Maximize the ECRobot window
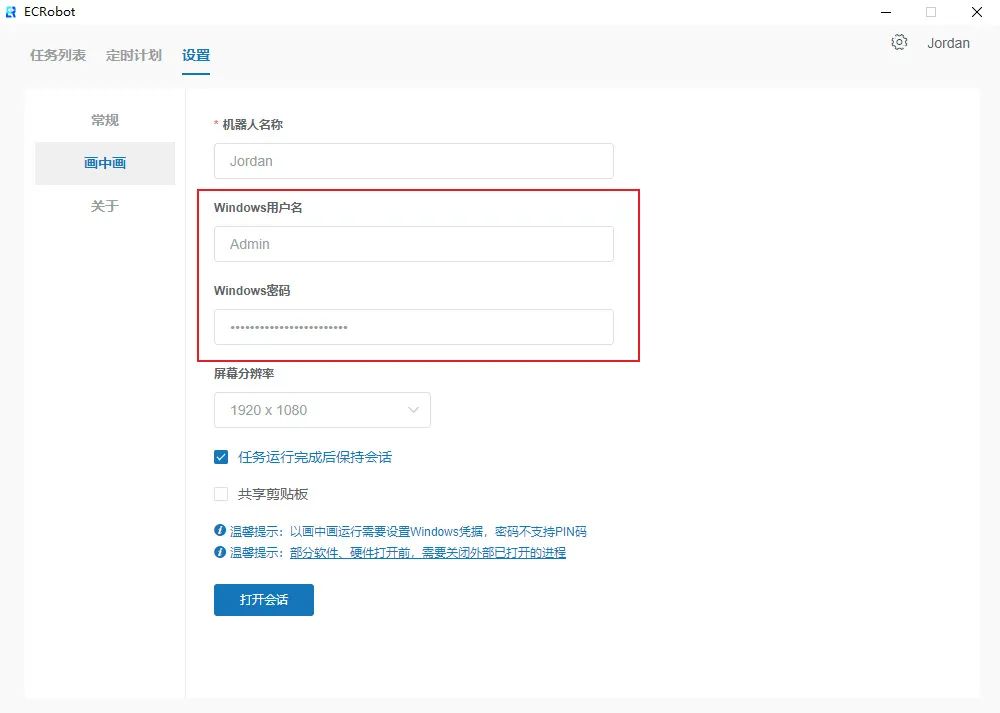 pos(931,12)
